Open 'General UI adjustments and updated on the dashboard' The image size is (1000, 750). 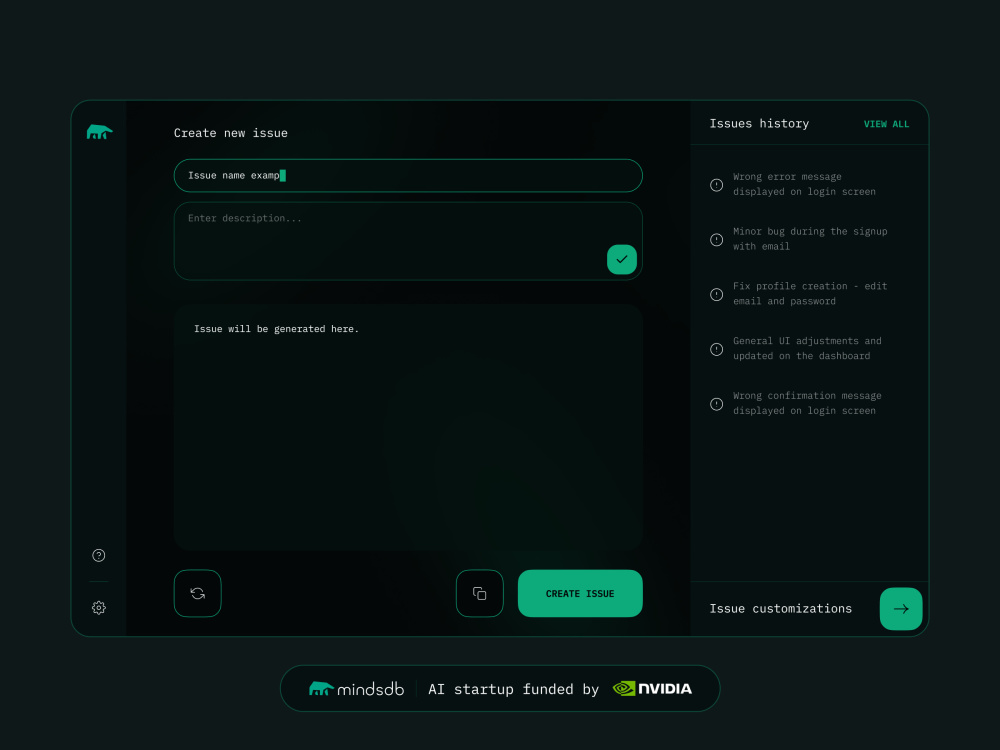click(x=807, y=349)
